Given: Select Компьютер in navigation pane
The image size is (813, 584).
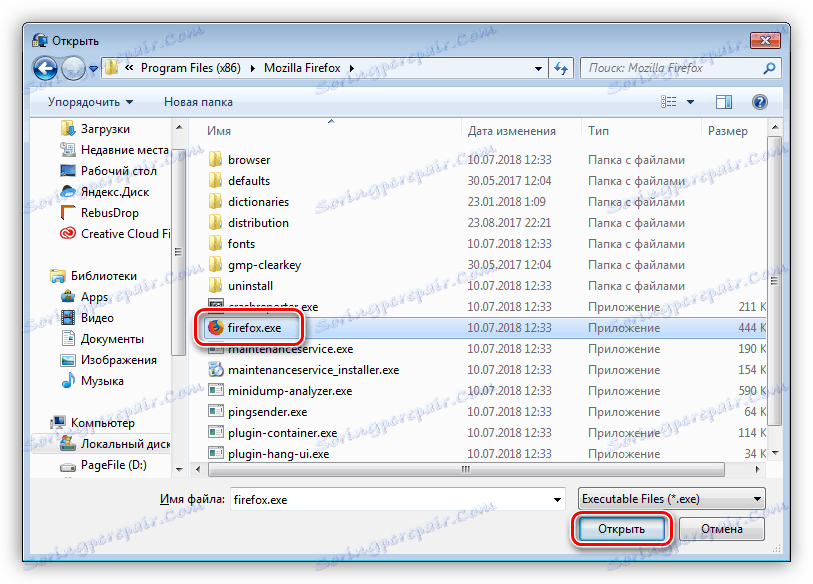Looking at the screenshot, I should pos(92,423).
